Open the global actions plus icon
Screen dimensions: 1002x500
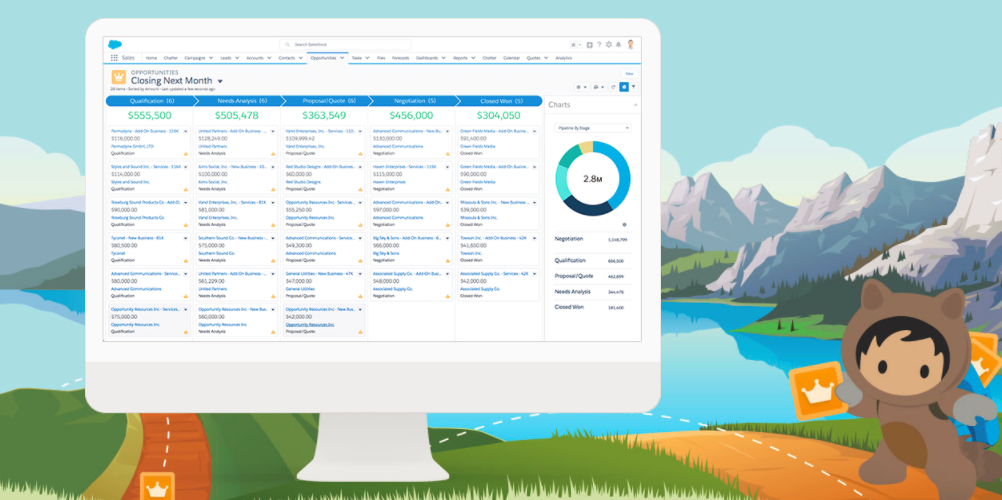[x=589, y=45]
